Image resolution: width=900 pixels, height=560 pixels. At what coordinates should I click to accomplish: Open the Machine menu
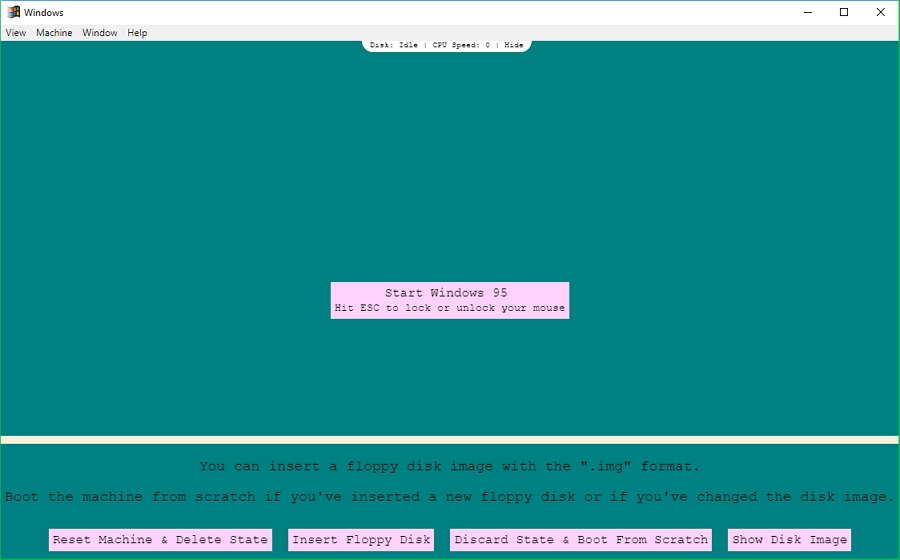(x=54, y=33)
